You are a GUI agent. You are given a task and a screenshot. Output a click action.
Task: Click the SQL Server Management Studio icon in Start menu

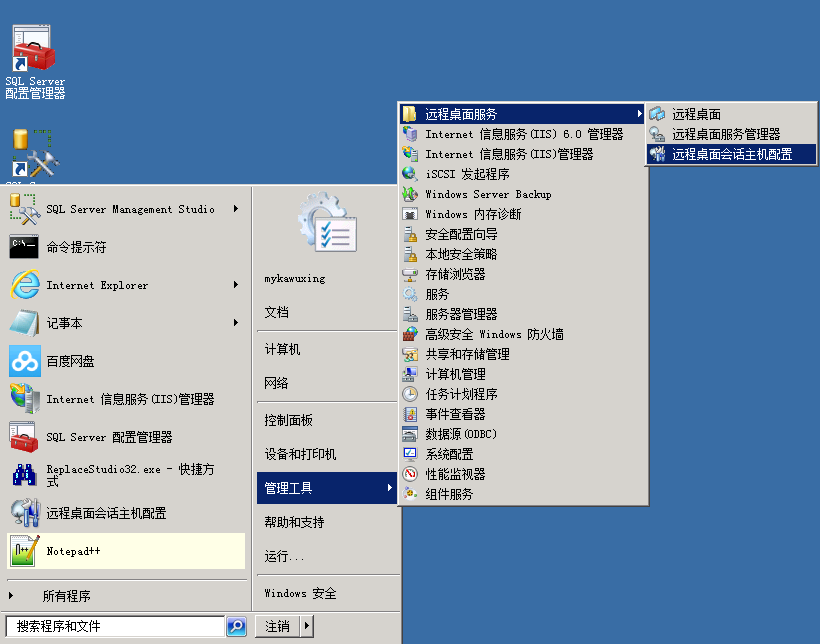[x=24, y=209]
